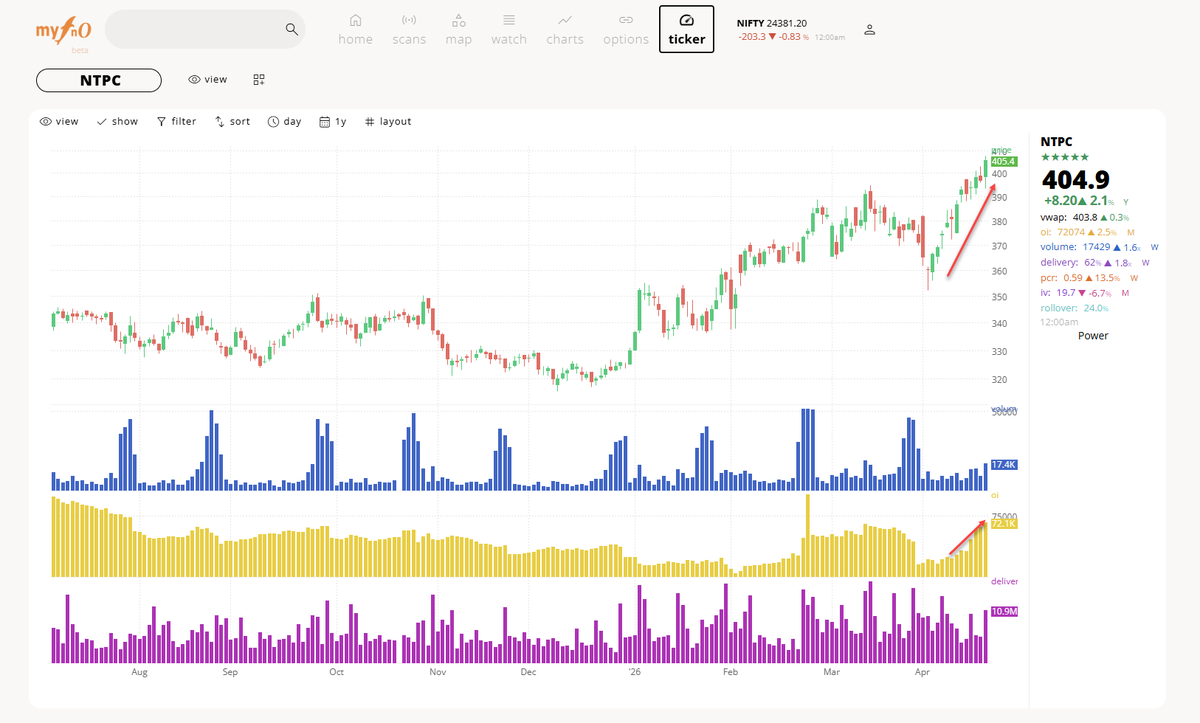Screen dimensions: 1200x723
Task: Open the 1y timeframe selector
Action: point(332,121)
